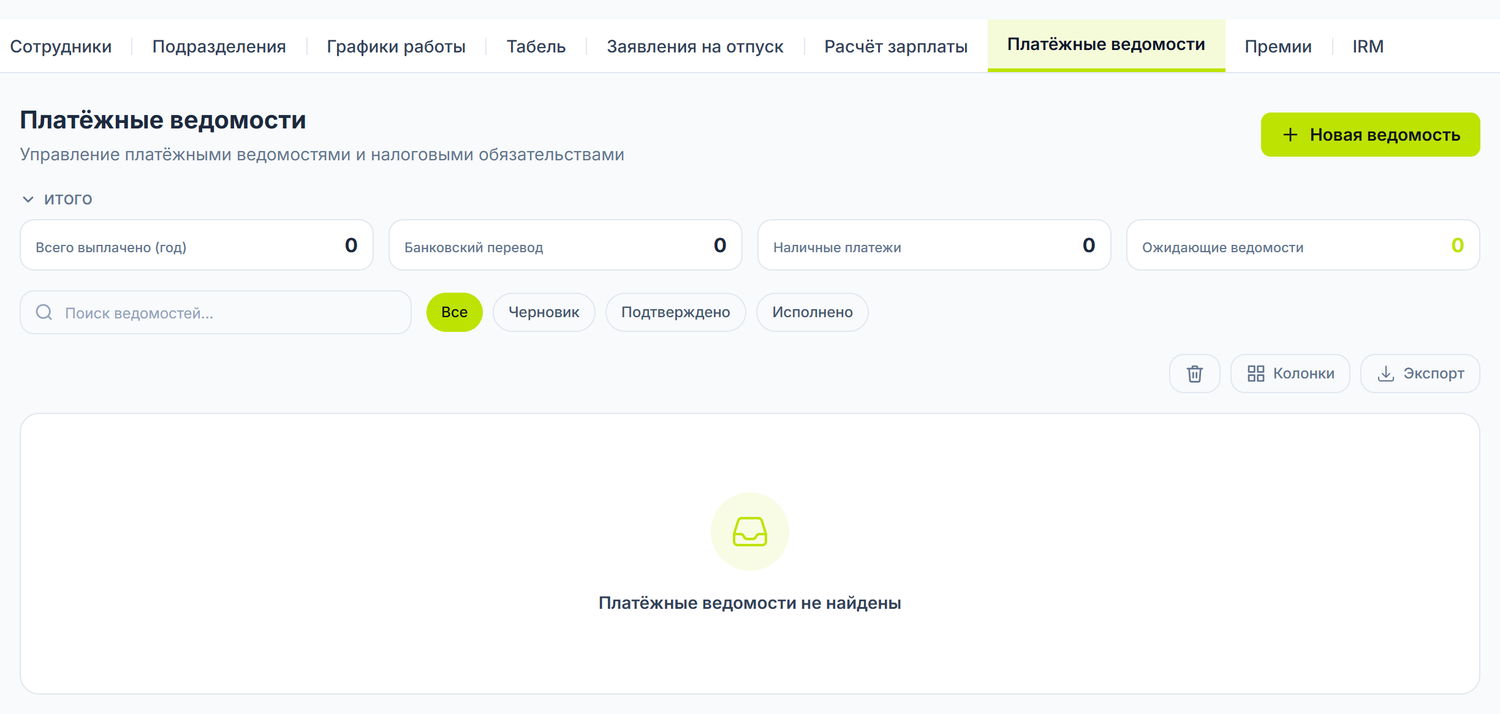Filter by Исполнено status

click(x=812, y=312)
